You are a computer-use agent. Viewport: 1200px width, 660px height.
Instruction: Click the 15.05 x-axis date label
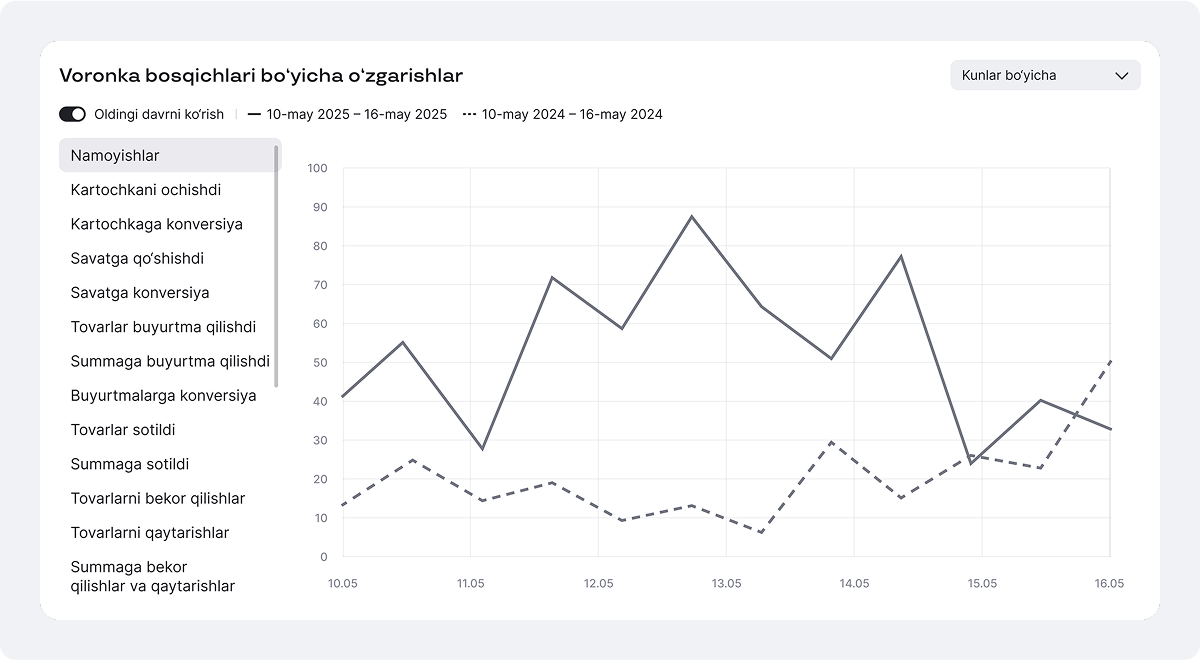coord(982,583)
